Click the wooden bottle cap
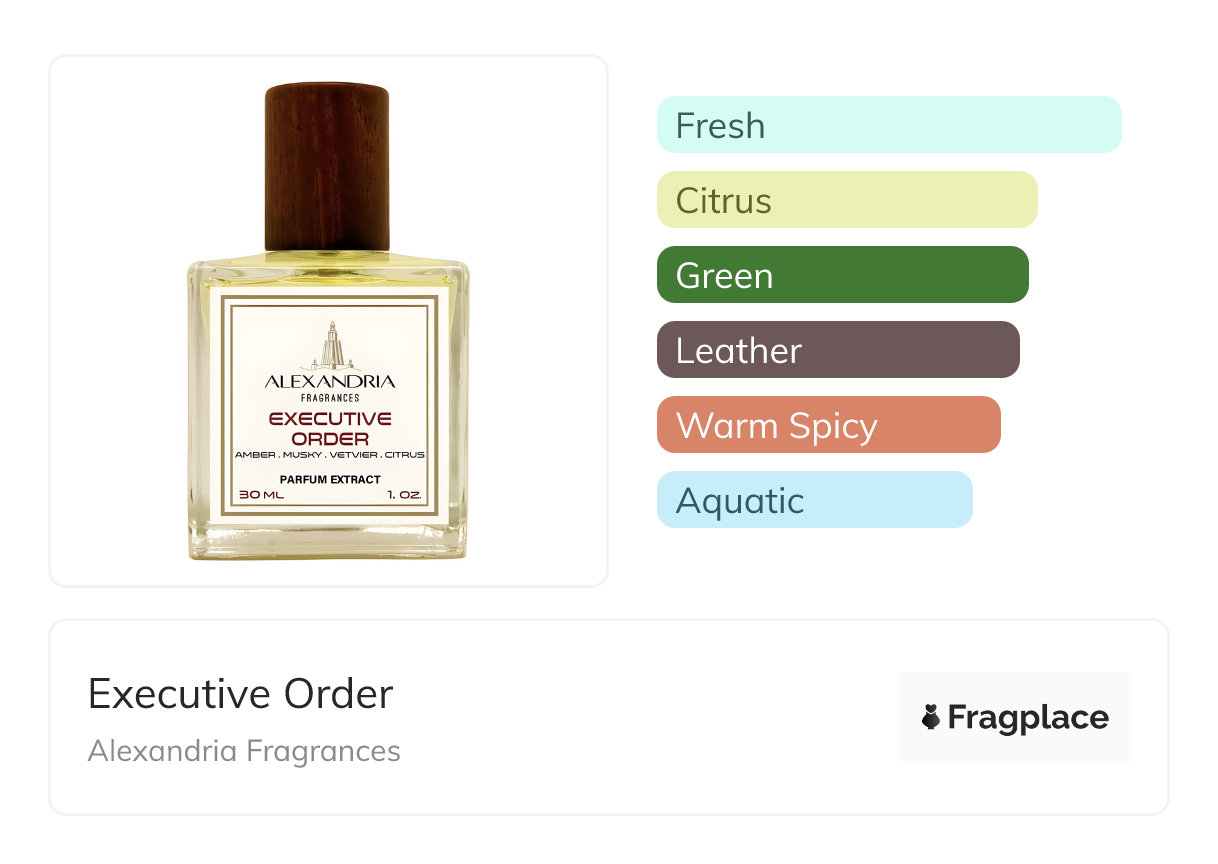The width and height of the screenshot is (1218, 864). pos(327,166)
